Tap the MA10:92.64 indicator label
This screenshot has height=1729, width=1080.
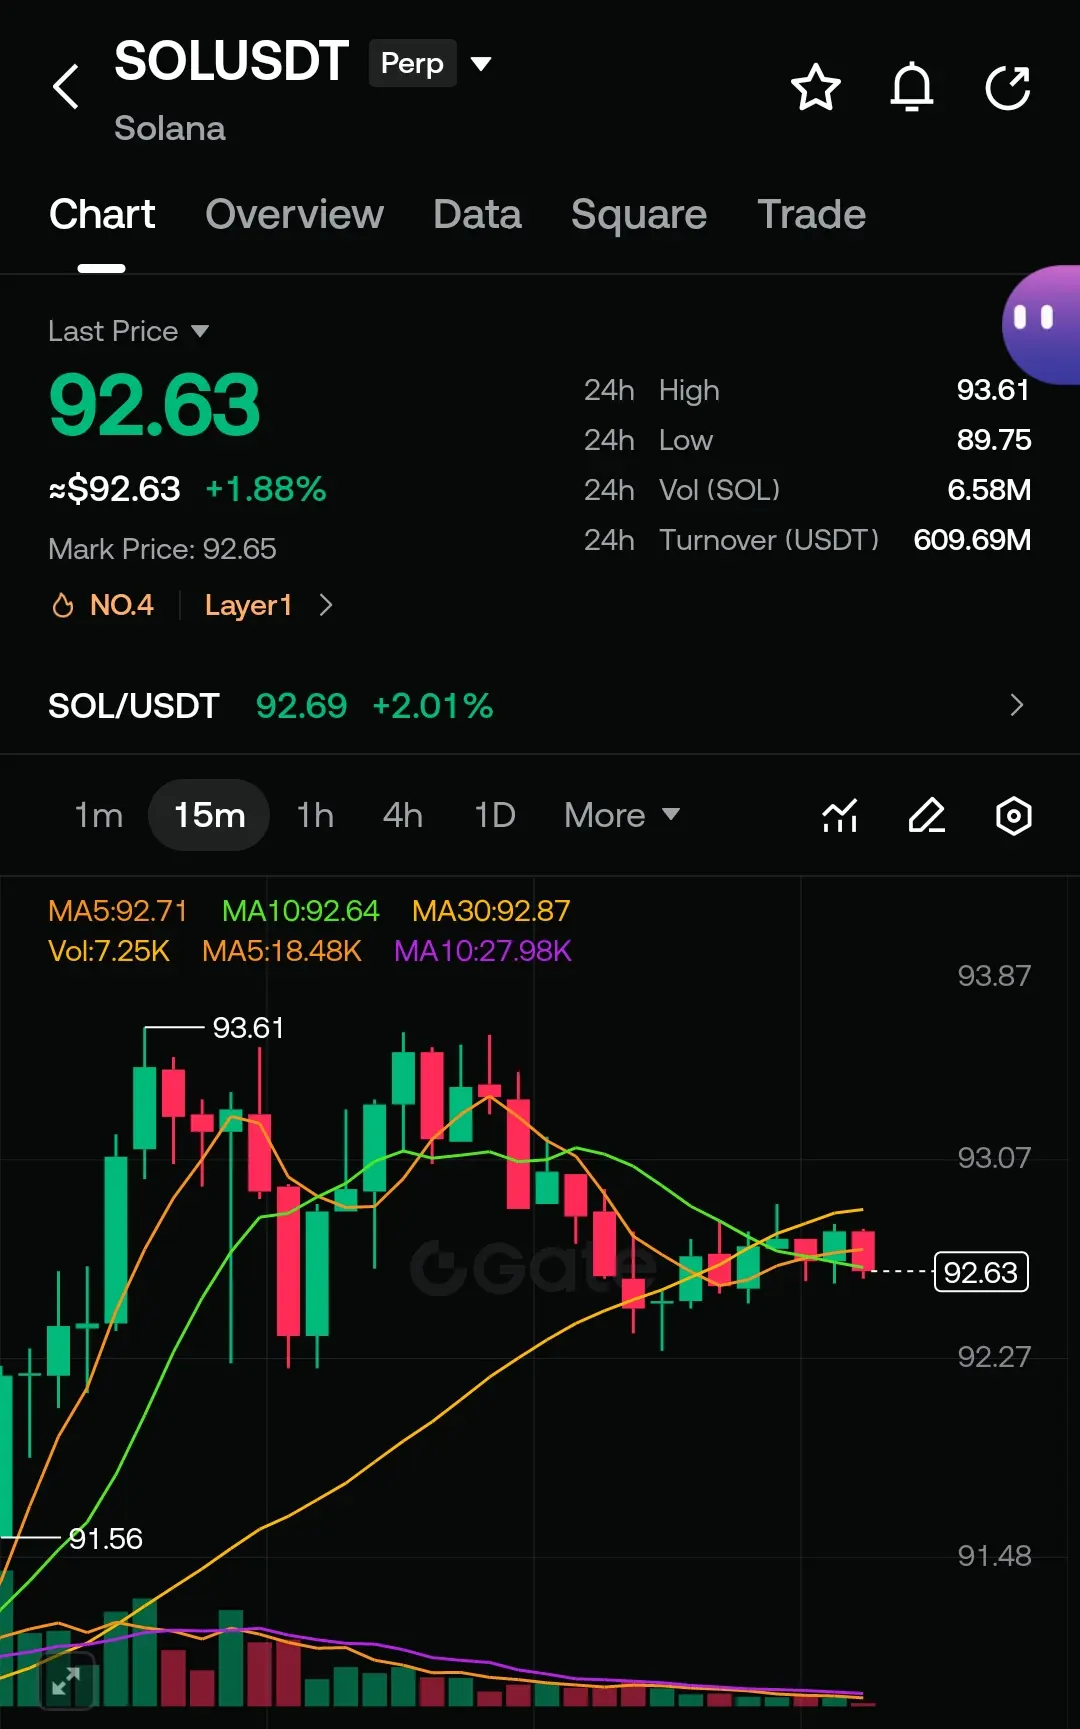301,911
